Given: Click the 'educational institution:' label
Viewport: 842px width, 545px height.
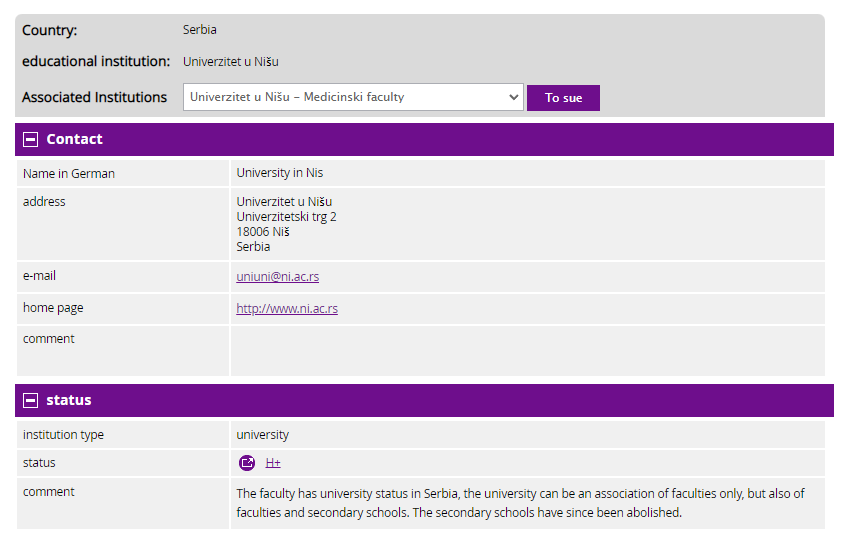Looking at the screenshot, I should 96,61.
